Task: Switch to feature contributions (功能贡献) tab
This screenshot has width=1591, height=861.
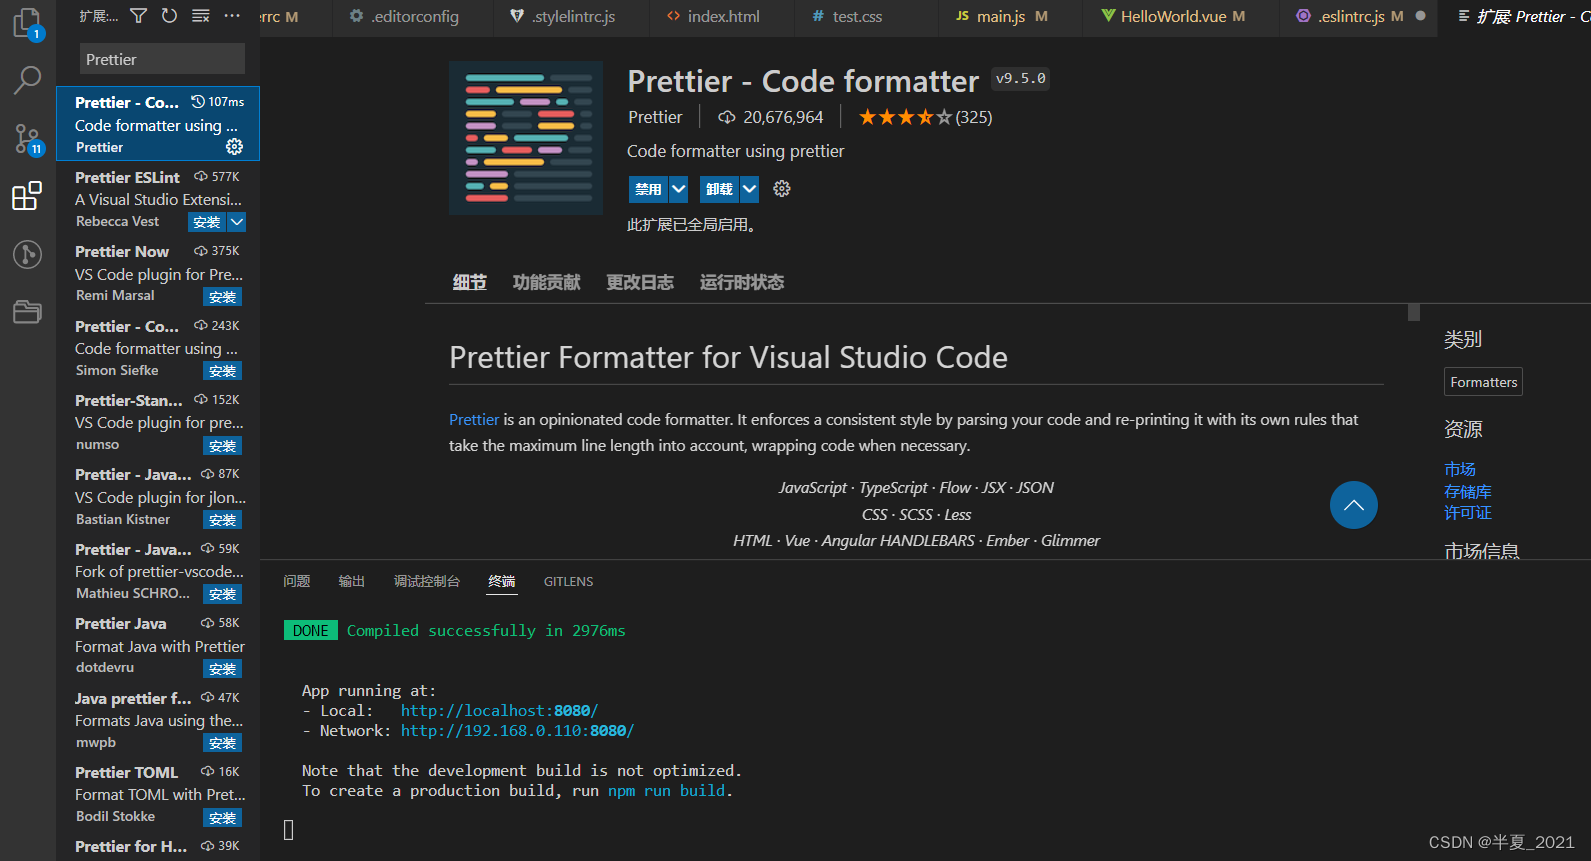Action: coord(546,283)
